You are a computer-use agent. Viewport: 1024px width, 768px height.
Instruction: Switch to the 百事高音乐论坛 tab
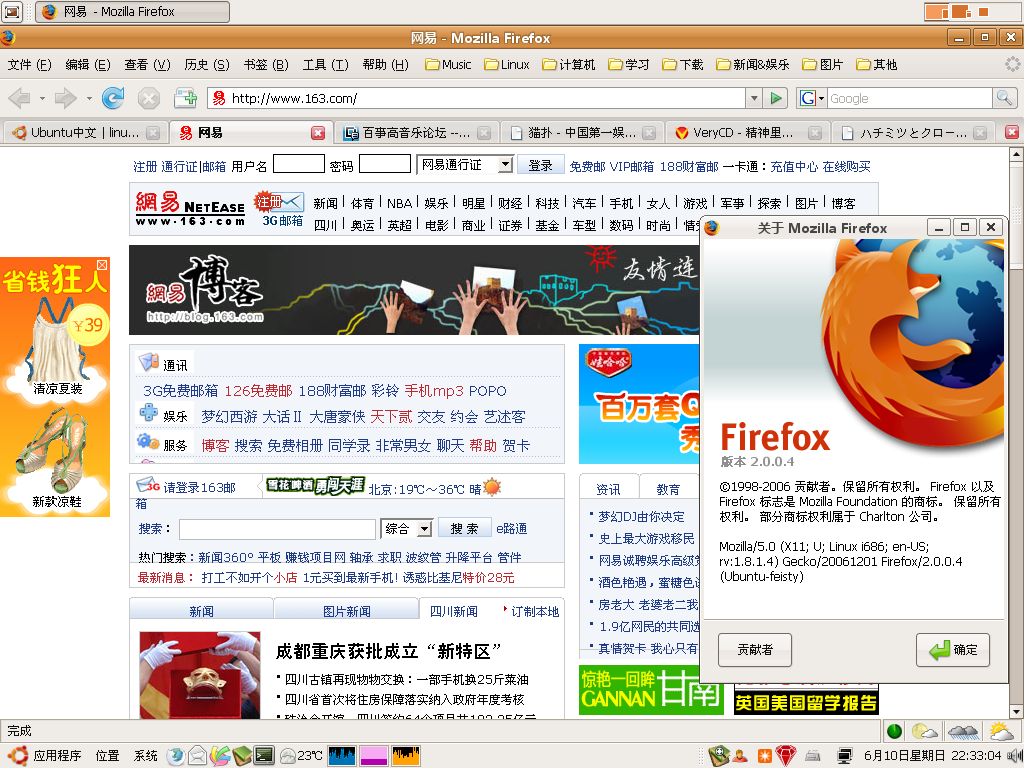tap(417, 133)
